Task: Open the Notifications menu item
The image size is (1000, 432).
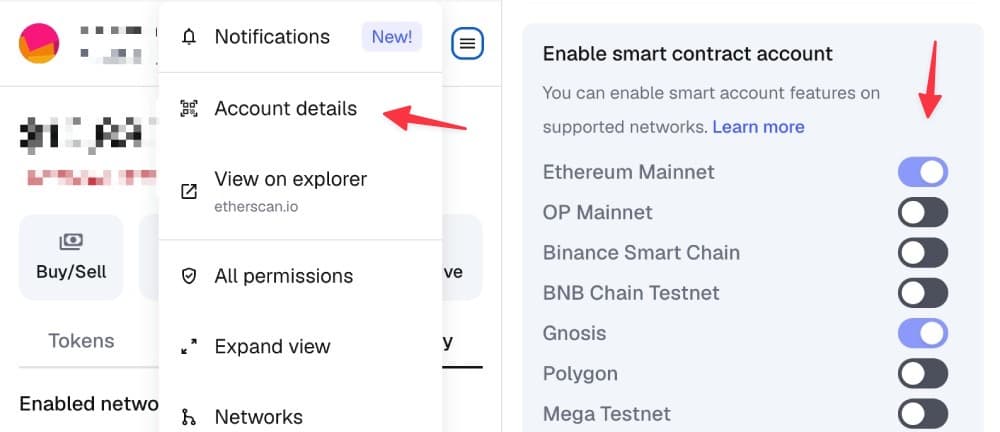Action: (272, 37)
